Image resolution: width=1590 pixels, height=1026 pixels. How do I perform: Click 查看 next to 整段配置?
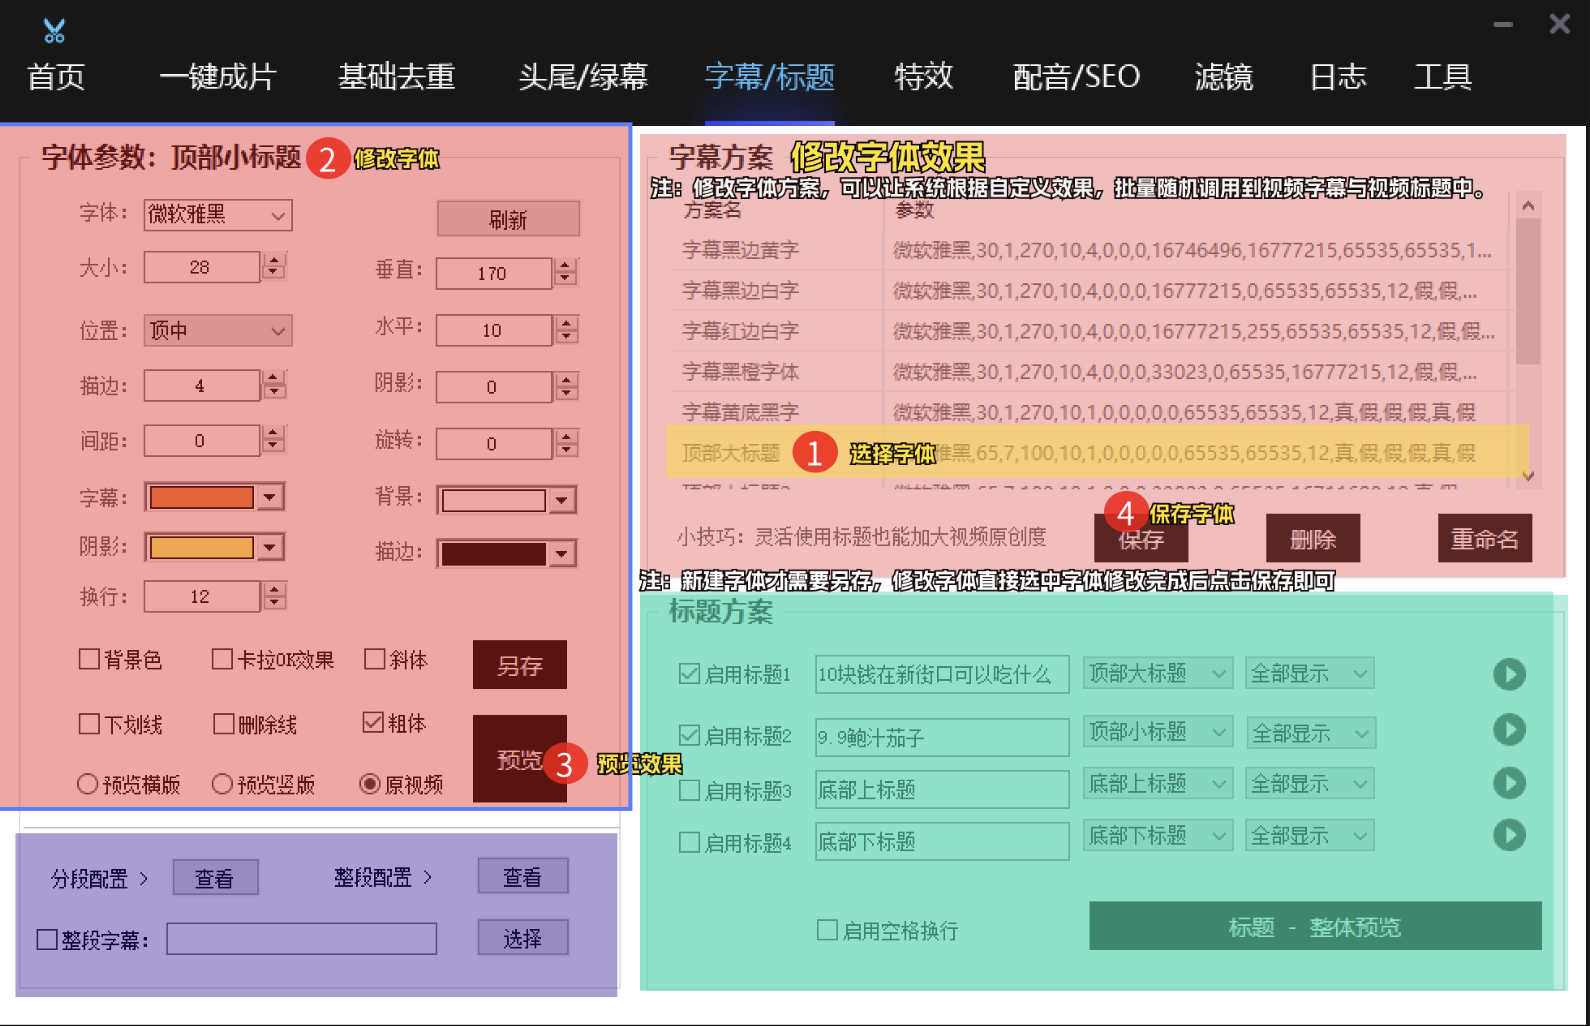(523, 876)
